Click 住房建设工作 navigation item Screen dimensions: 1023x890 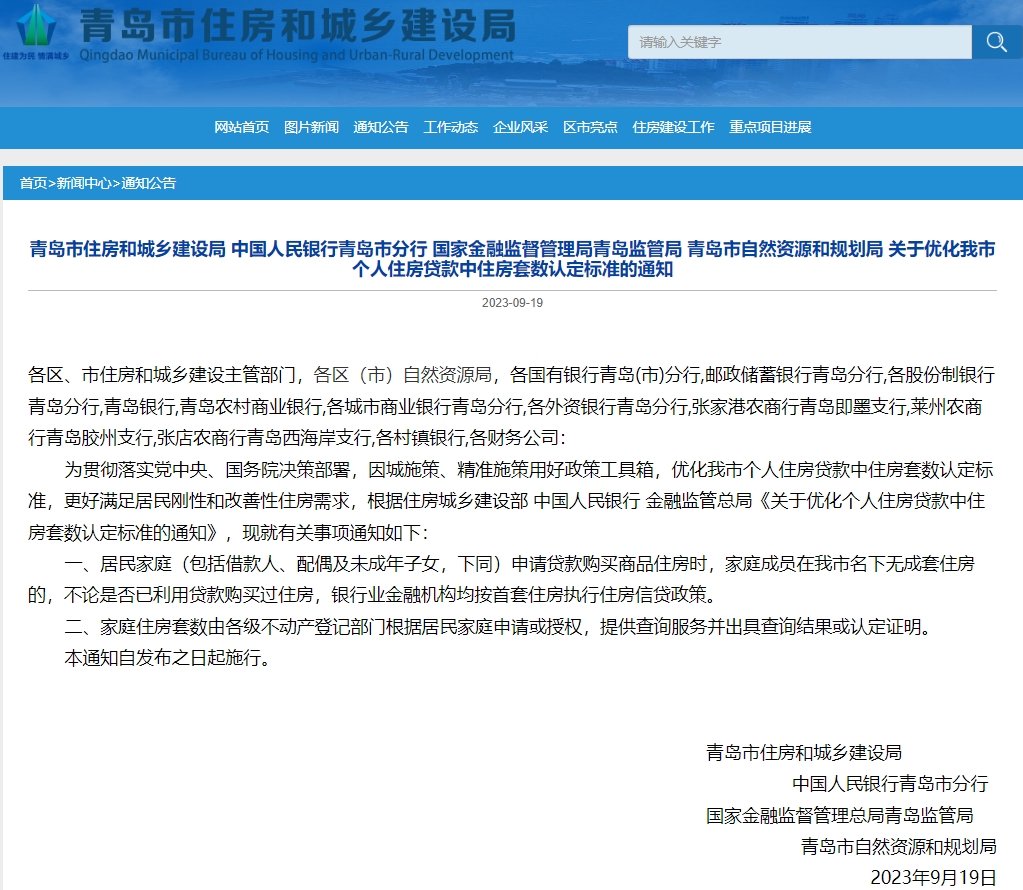[x=673, y=127]
